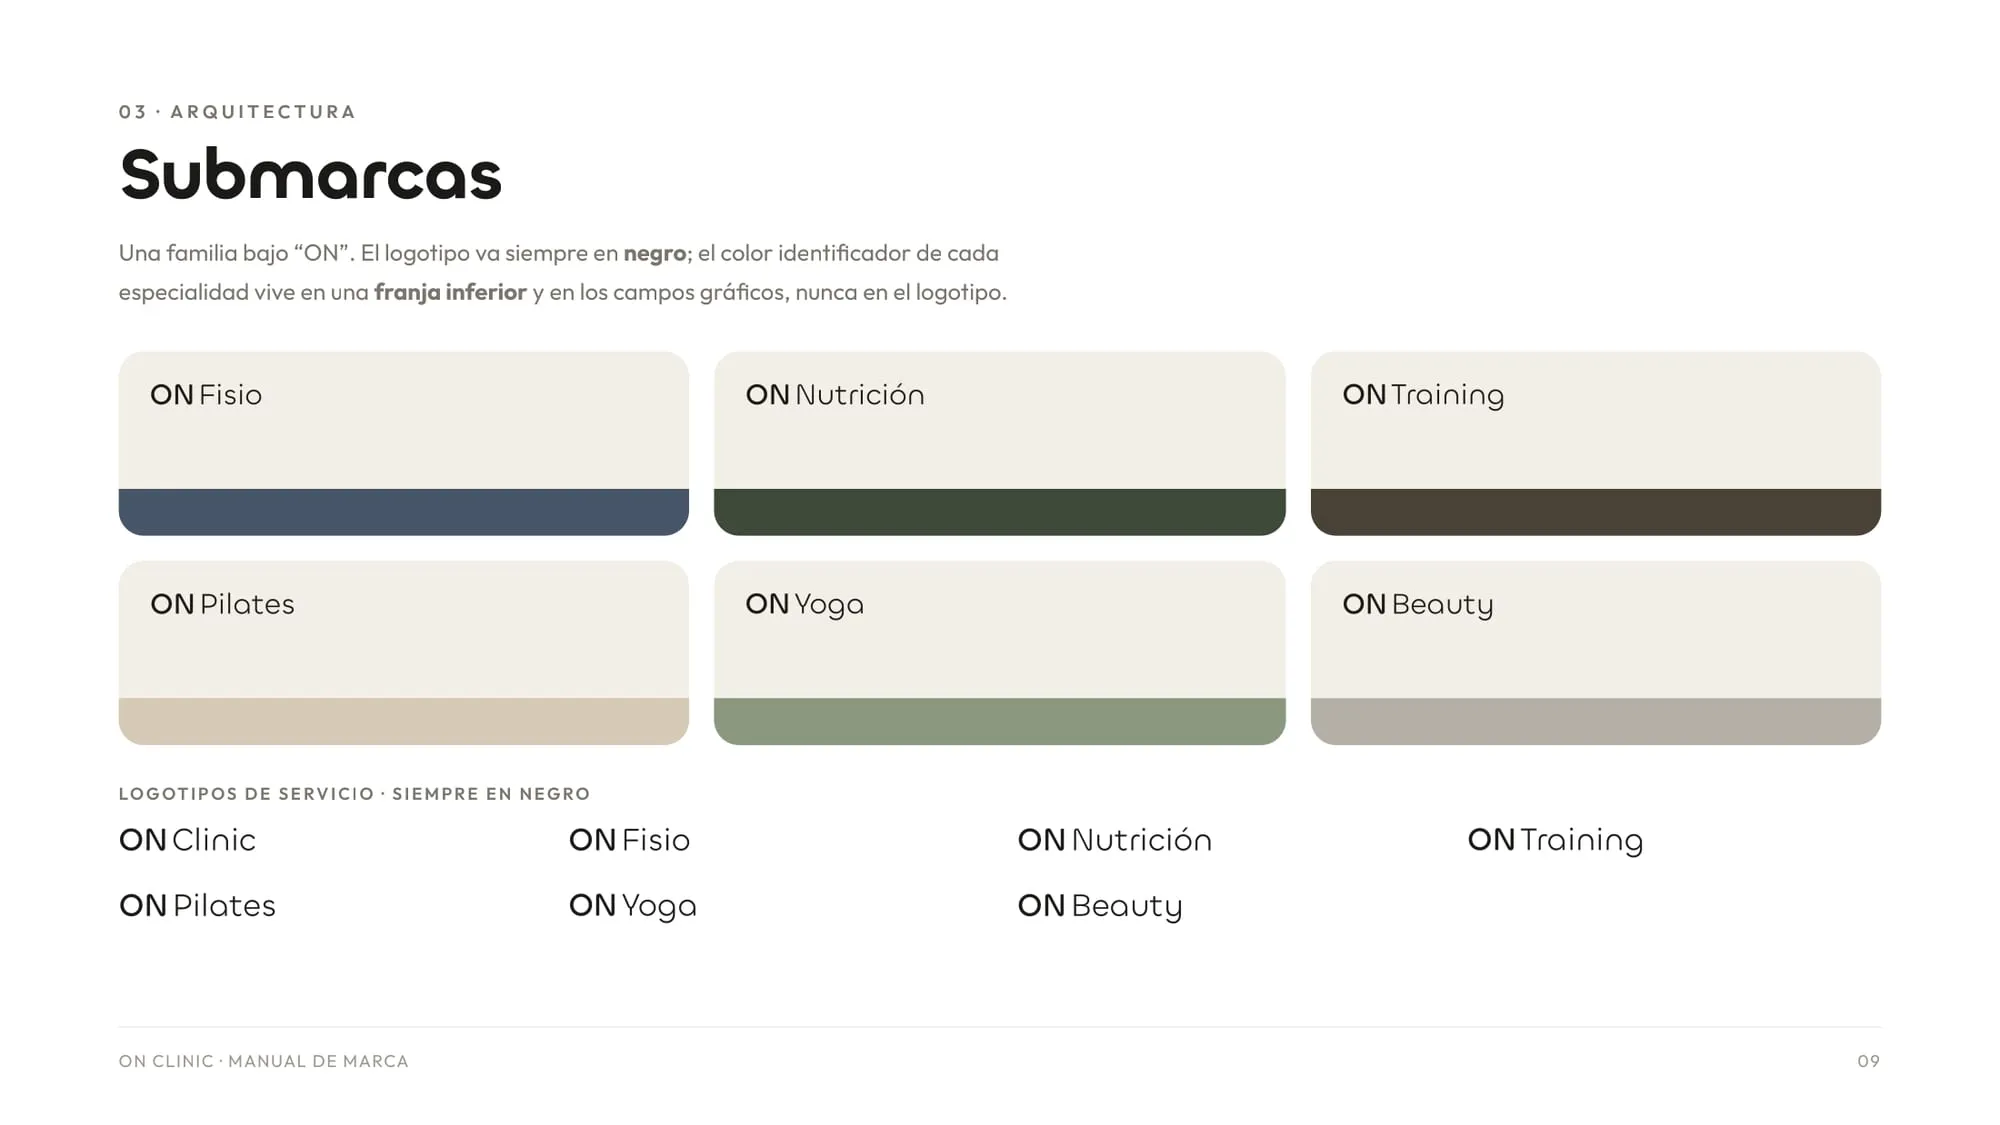Click the dark brown strip of ON Training

[1595, 512]
